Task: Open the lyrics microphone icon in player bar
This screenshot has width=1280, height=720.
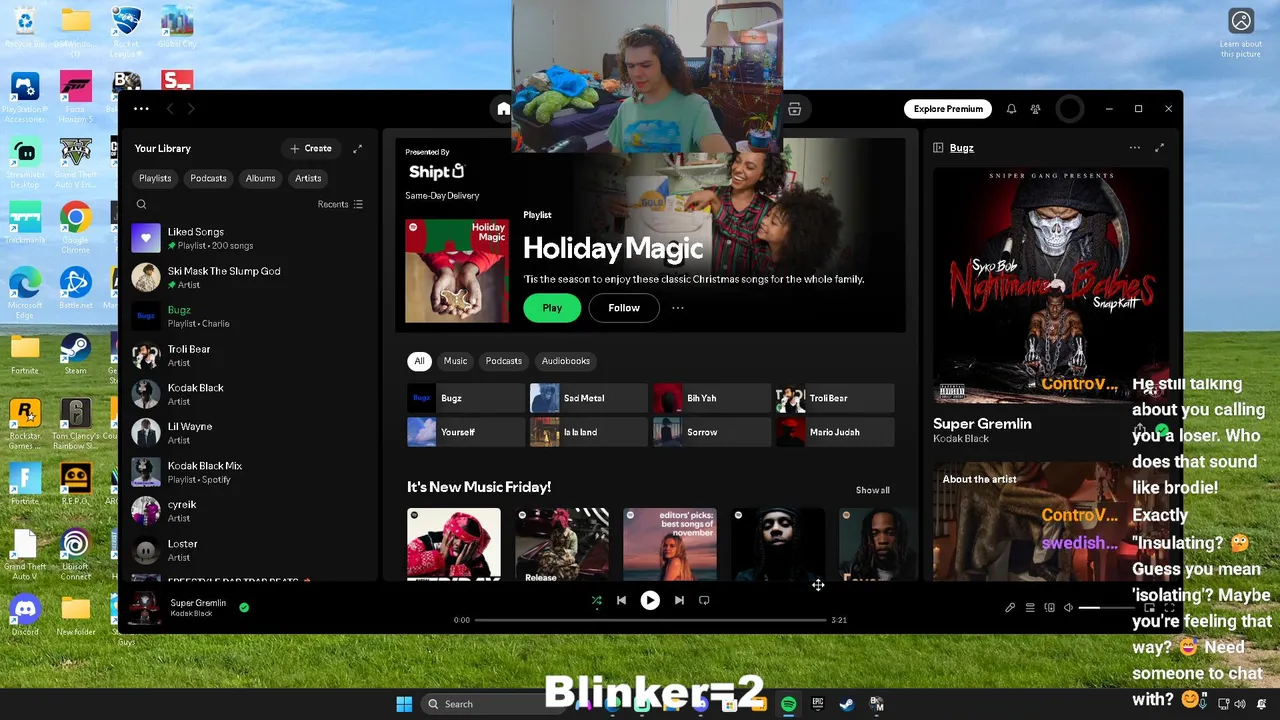Action: 1010,608
